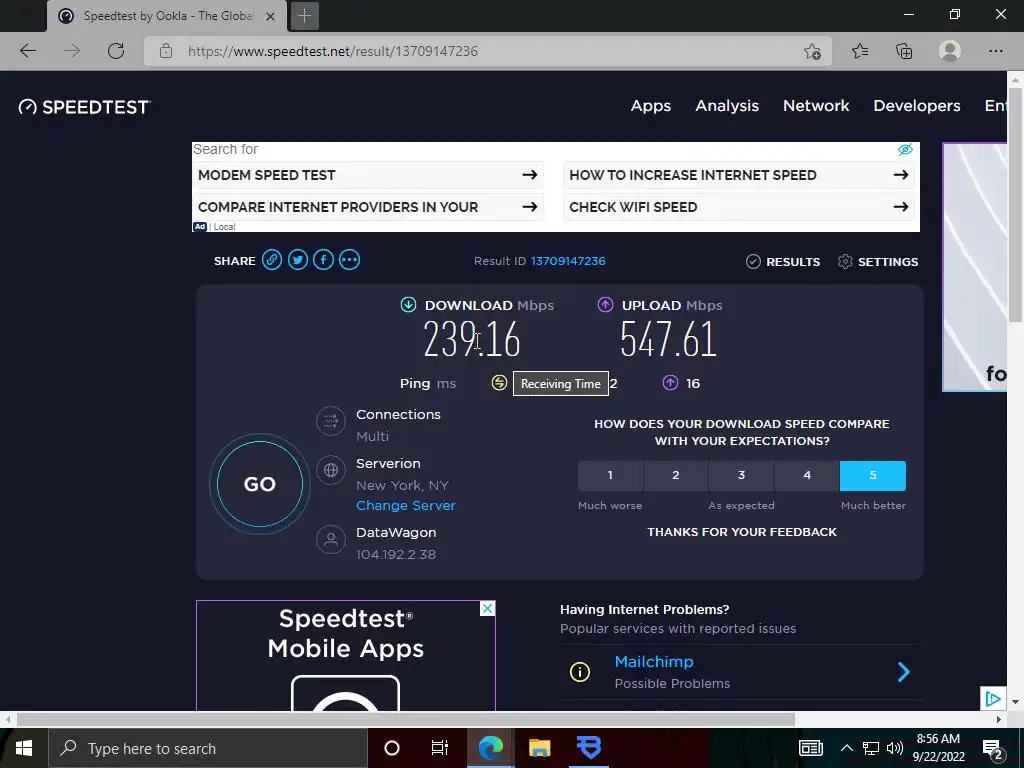Viewport: 1024px width, 768px height.
Task: Add this page to favorites
Action: tap(812, 51)
